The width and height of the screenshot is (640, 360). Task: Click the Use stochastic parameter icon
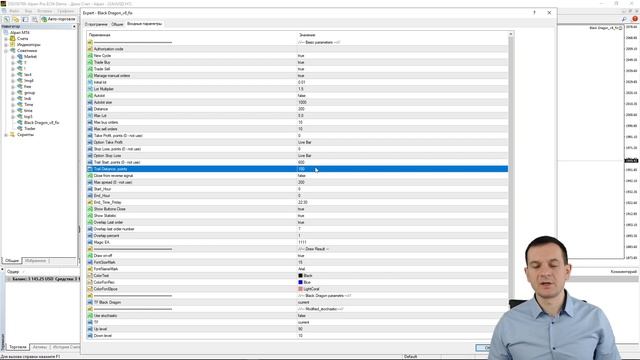click(x=90, y=316)
